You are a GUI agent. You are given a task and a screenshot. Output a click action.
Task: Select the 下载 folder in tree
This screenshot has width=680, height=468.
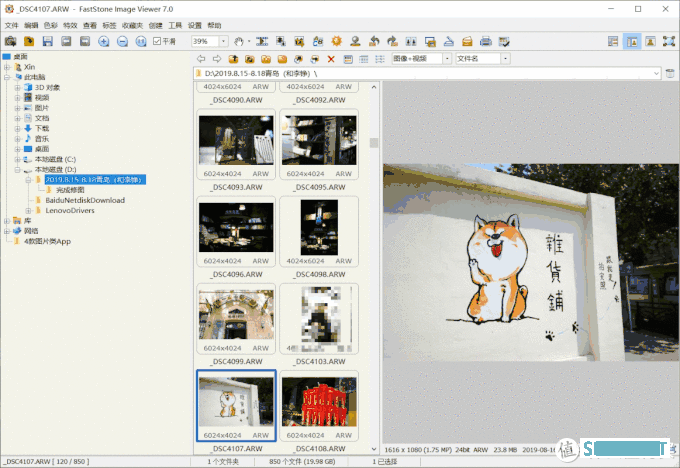tap(42, 128)
